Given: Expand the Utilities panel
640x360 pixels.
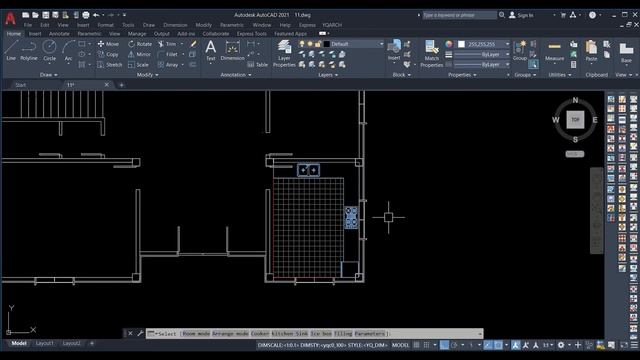Looking at the screenshot, I should pos(560,75).
